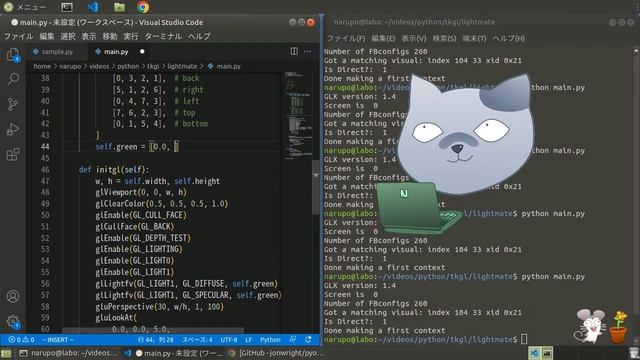Open terminal 検索(S) menu
The height and width of the screenshot is (360, 640).
click(x=444, y=38)
